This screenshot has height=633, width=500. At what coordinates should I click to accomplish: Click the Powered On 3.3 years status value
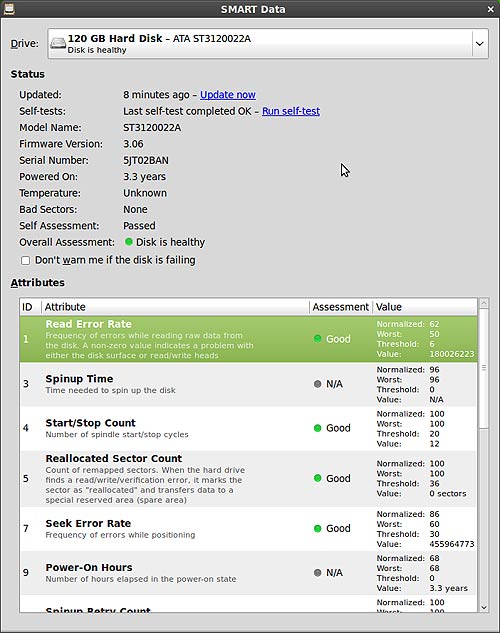tap(144, 177)
